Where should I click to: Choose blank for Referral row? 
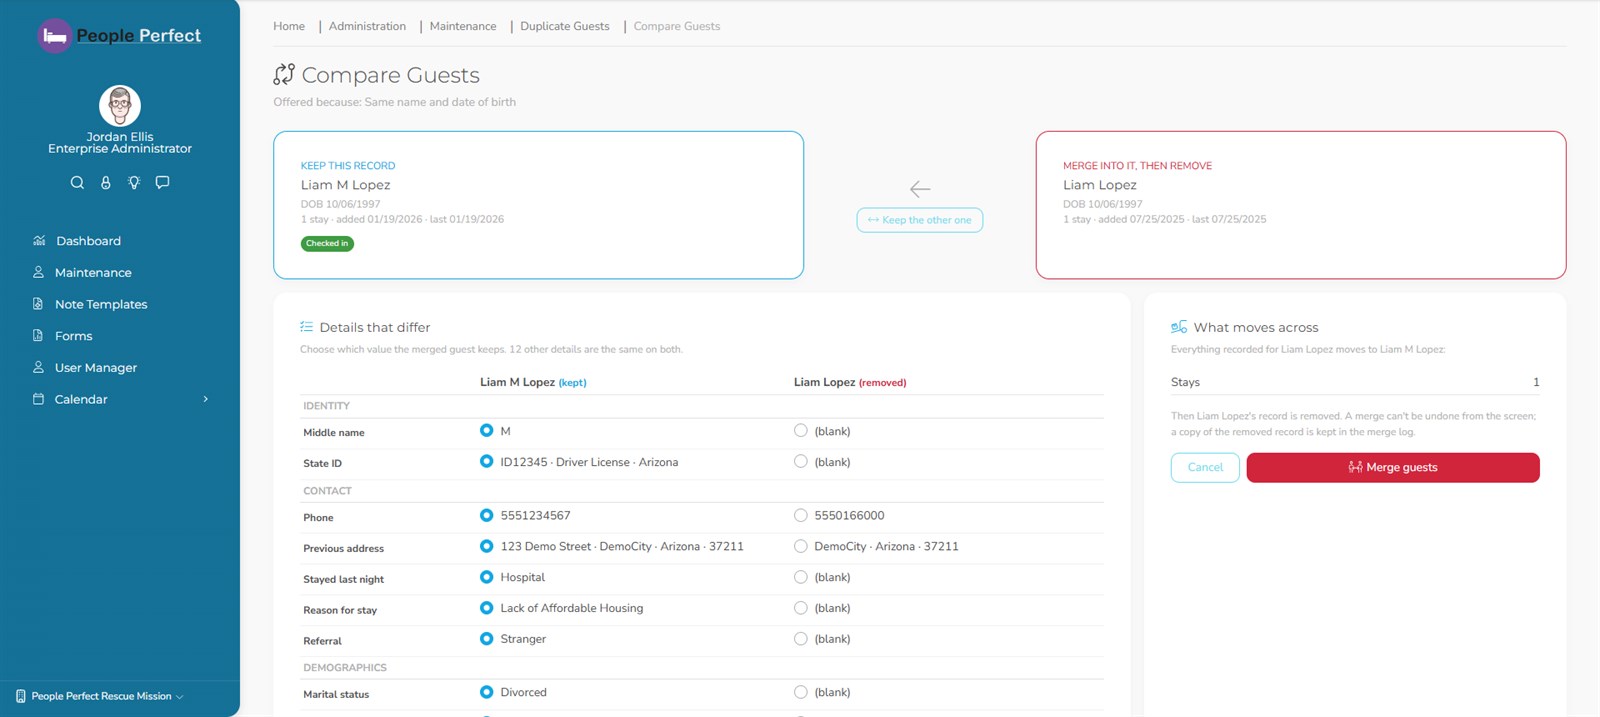(x=801, y=639)
